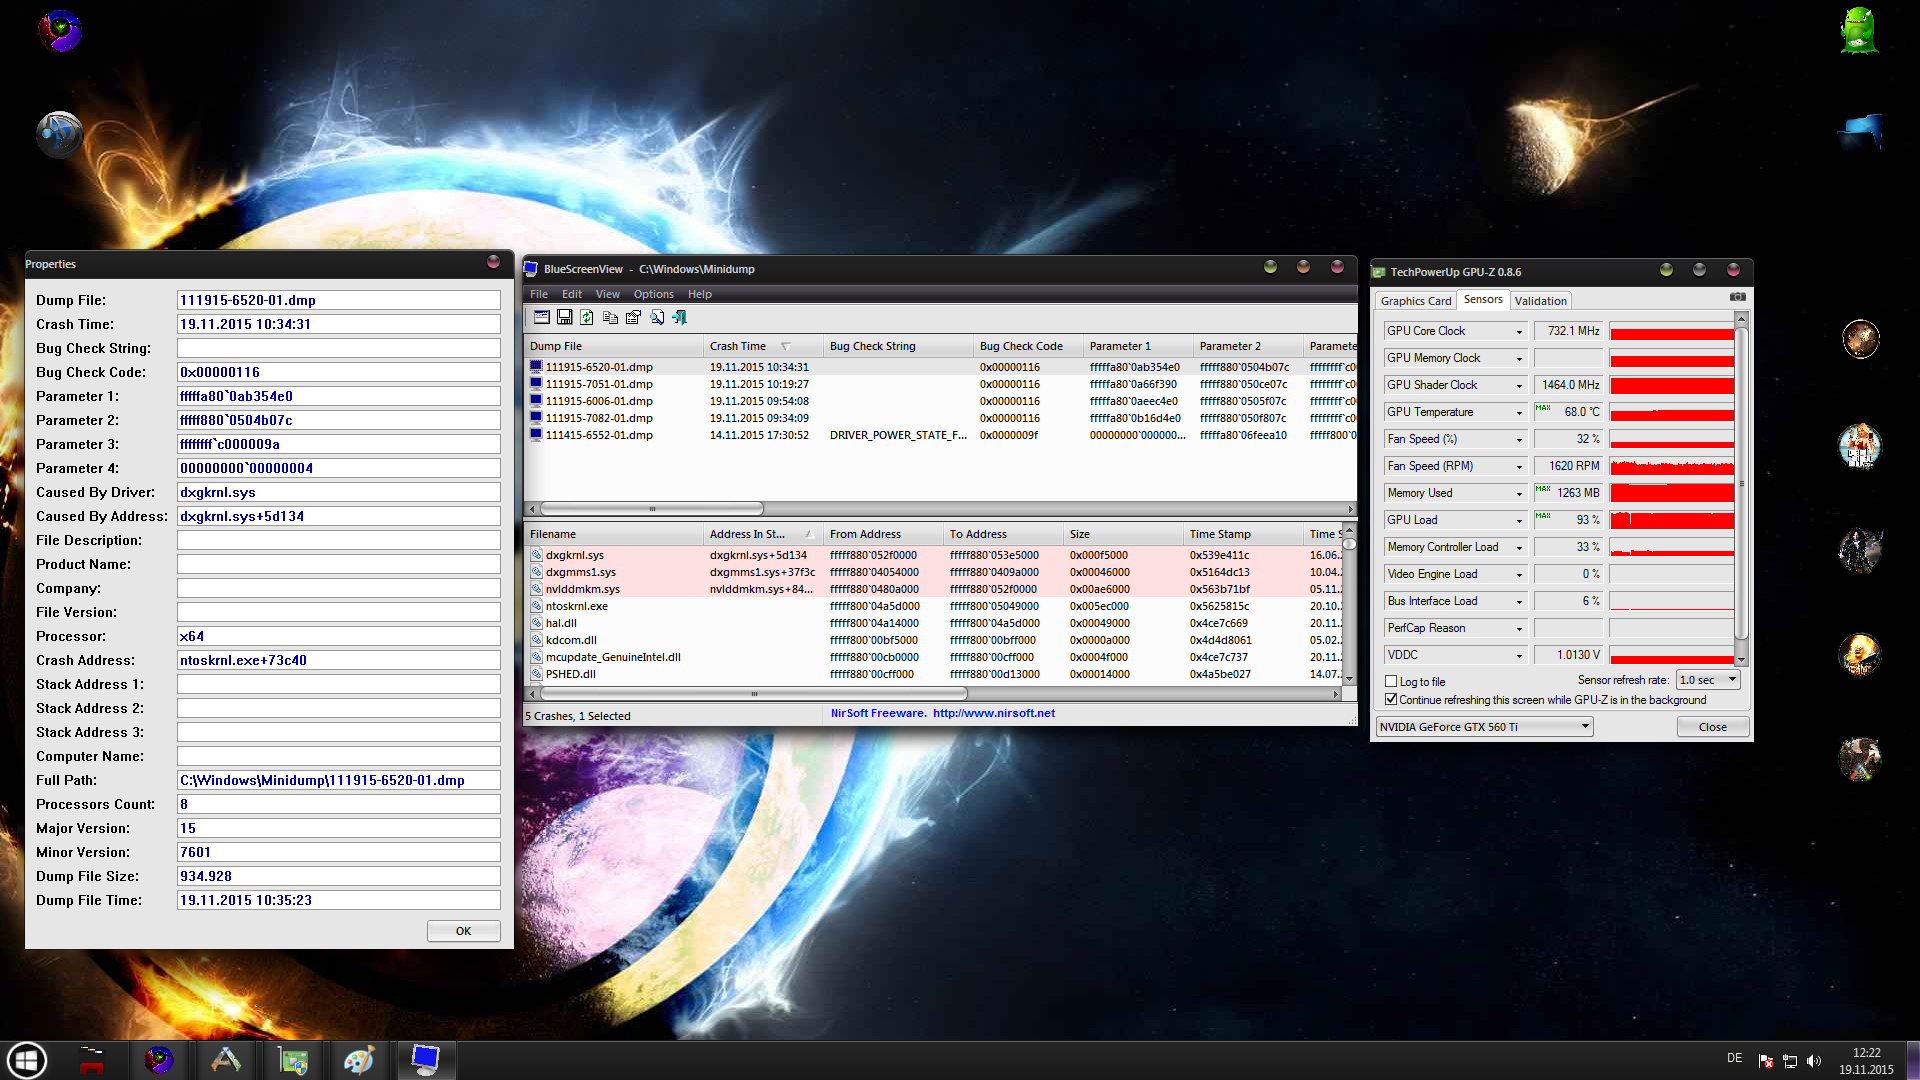This screenshot has height=1080, width=1920.
Task: Expand the NVIDIA GeForce GTX 560 Ti selector
Action: pos(1585,727)
